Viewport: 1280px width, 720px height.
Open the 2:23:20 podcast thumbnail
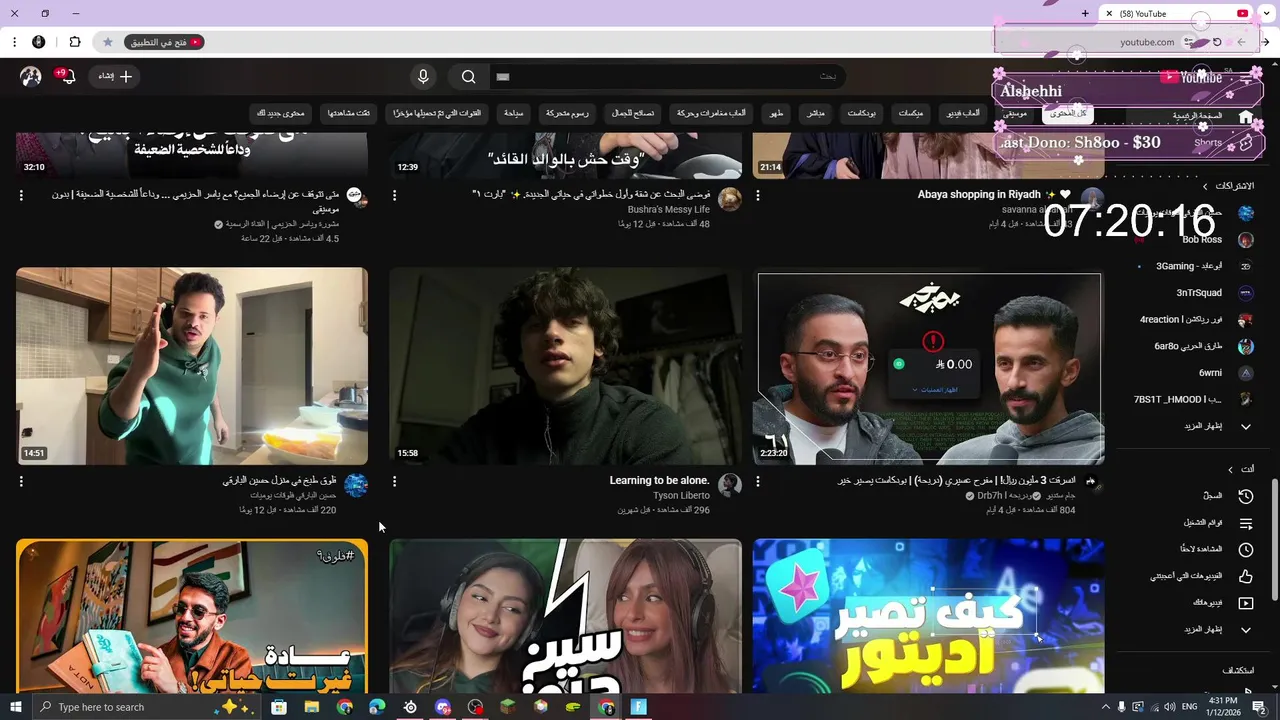click(x=929, y=366)
